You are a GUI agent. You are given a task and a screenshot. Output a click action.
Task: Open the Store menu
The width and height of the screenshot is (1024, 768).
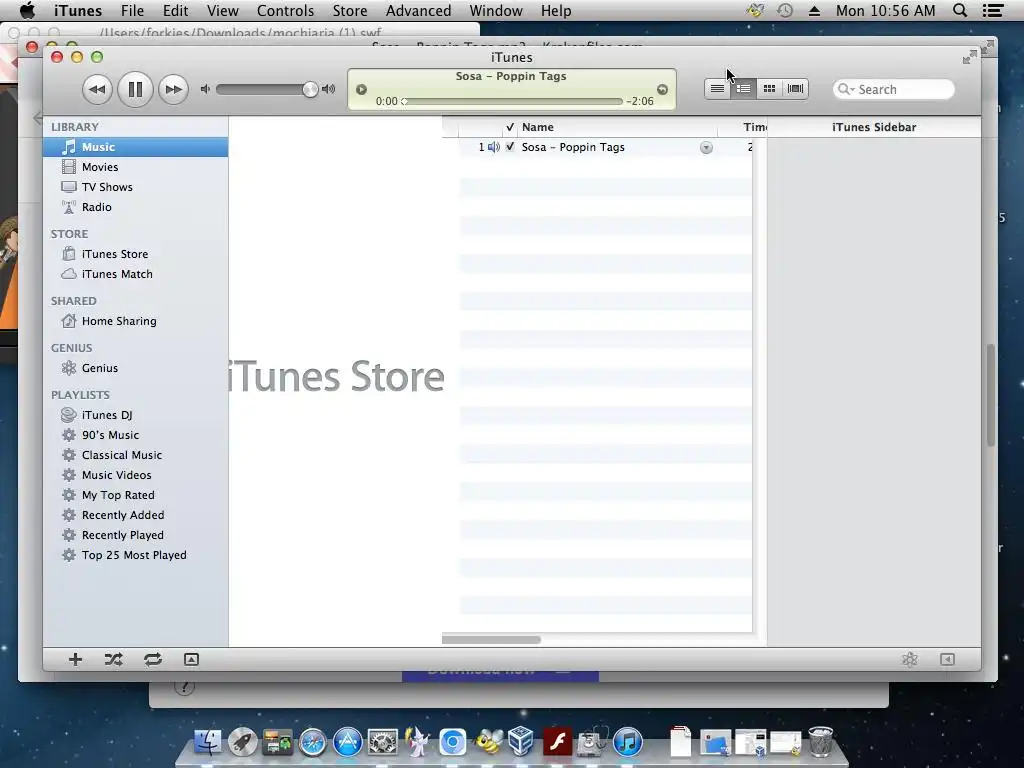(350, 10)
